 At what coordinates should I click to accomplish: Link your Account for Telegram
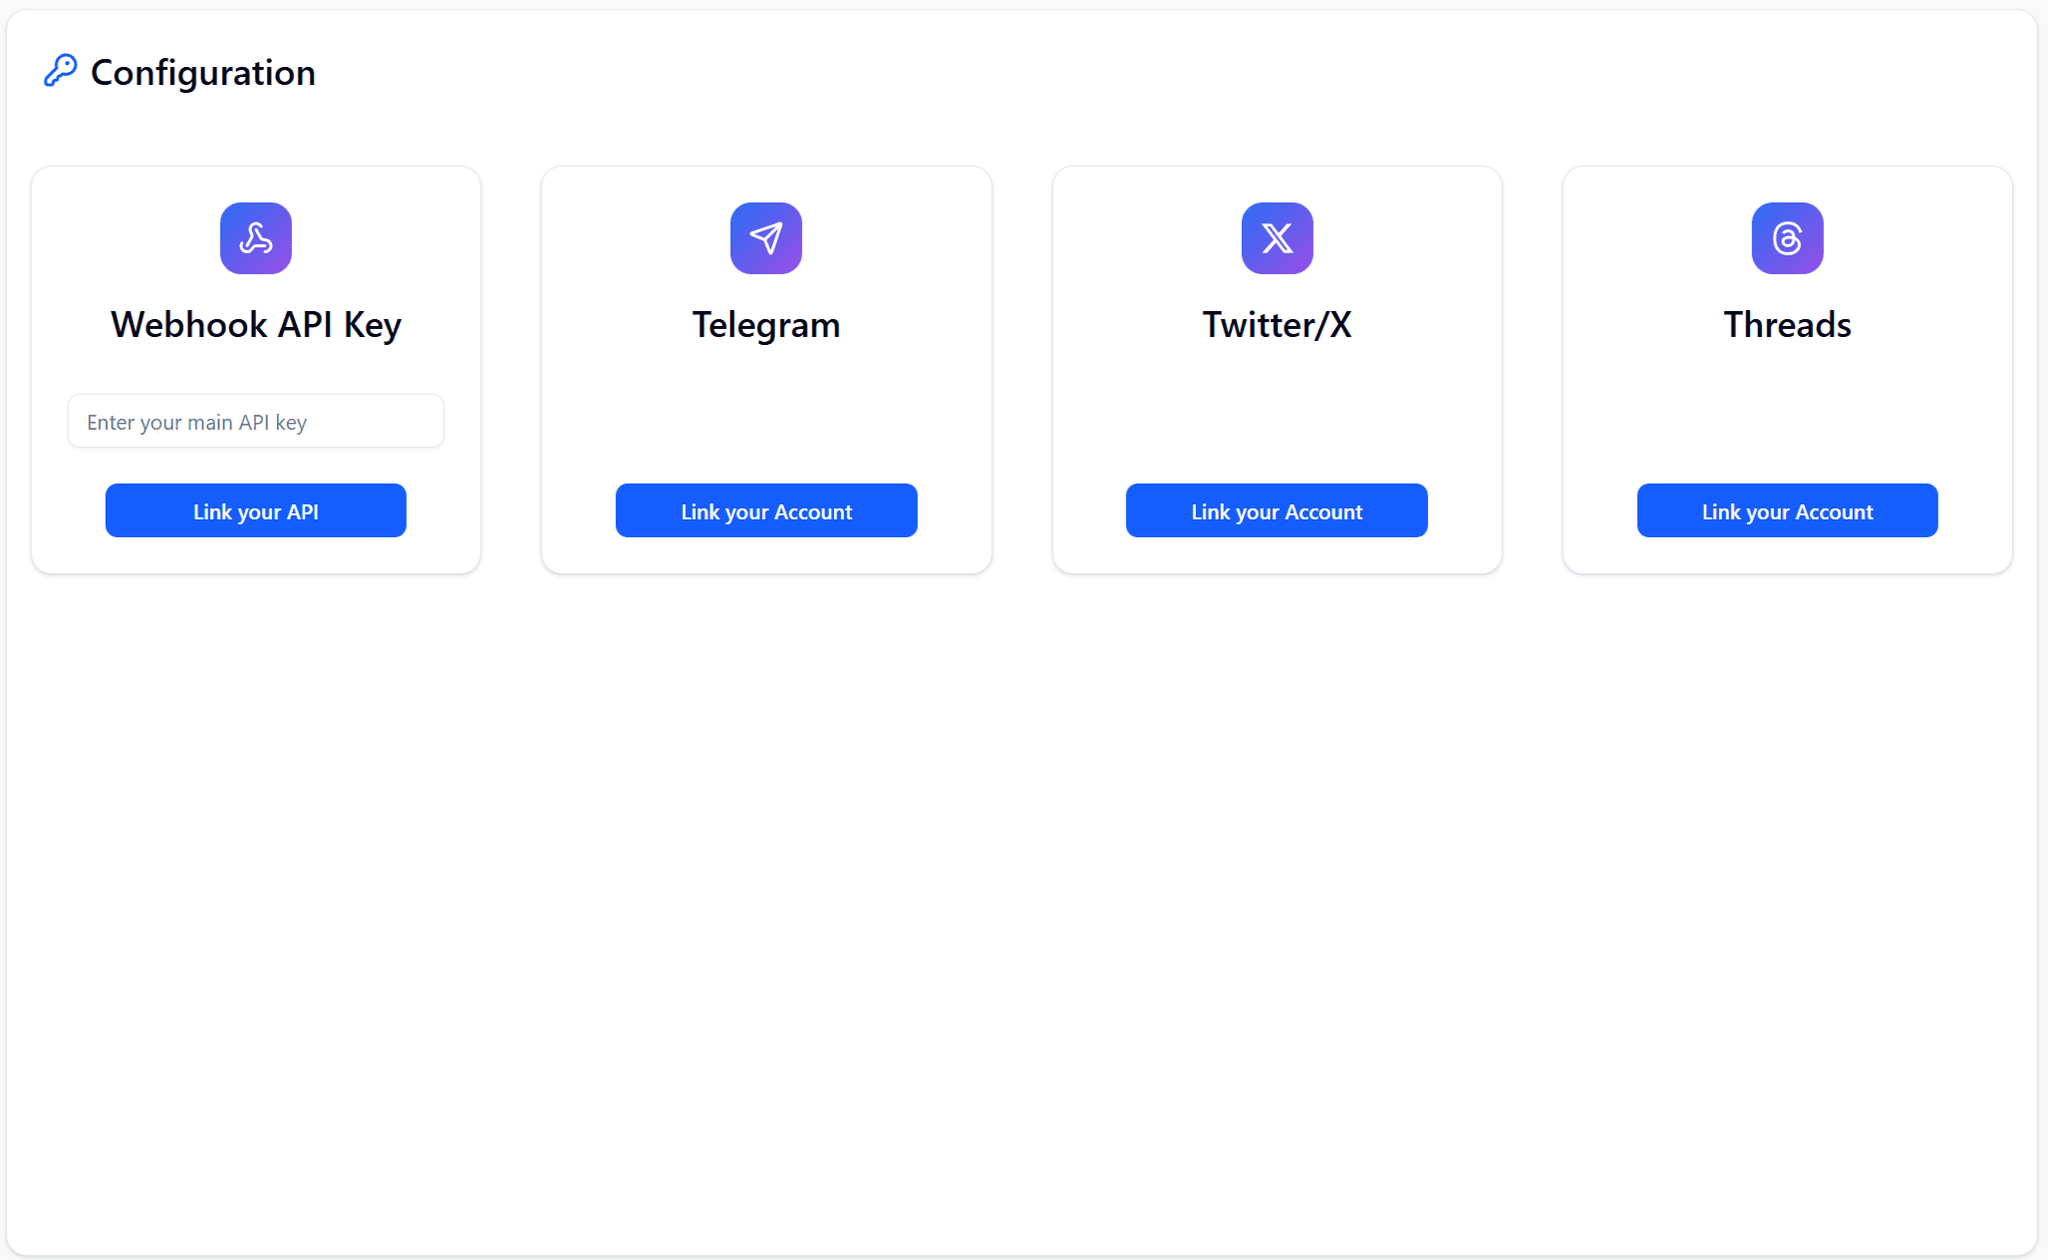(766, 511)
